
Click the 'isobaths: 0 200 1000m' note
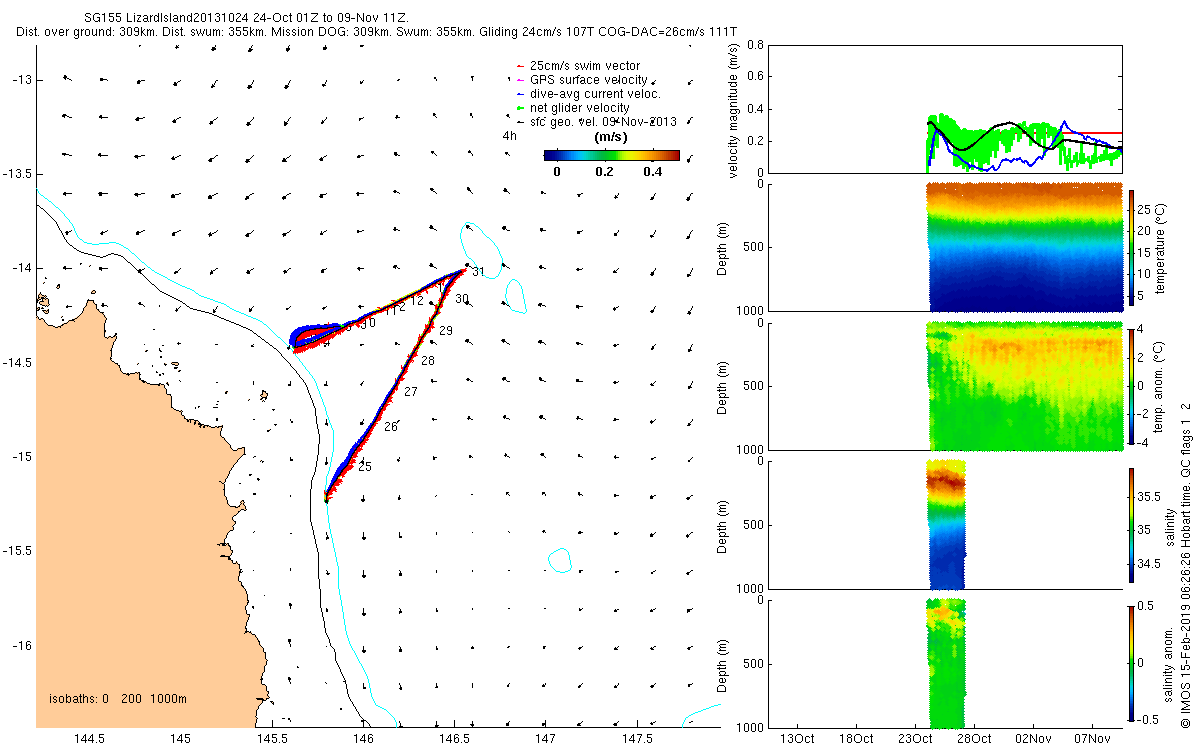pyautogui.click(x=118, y=698)
